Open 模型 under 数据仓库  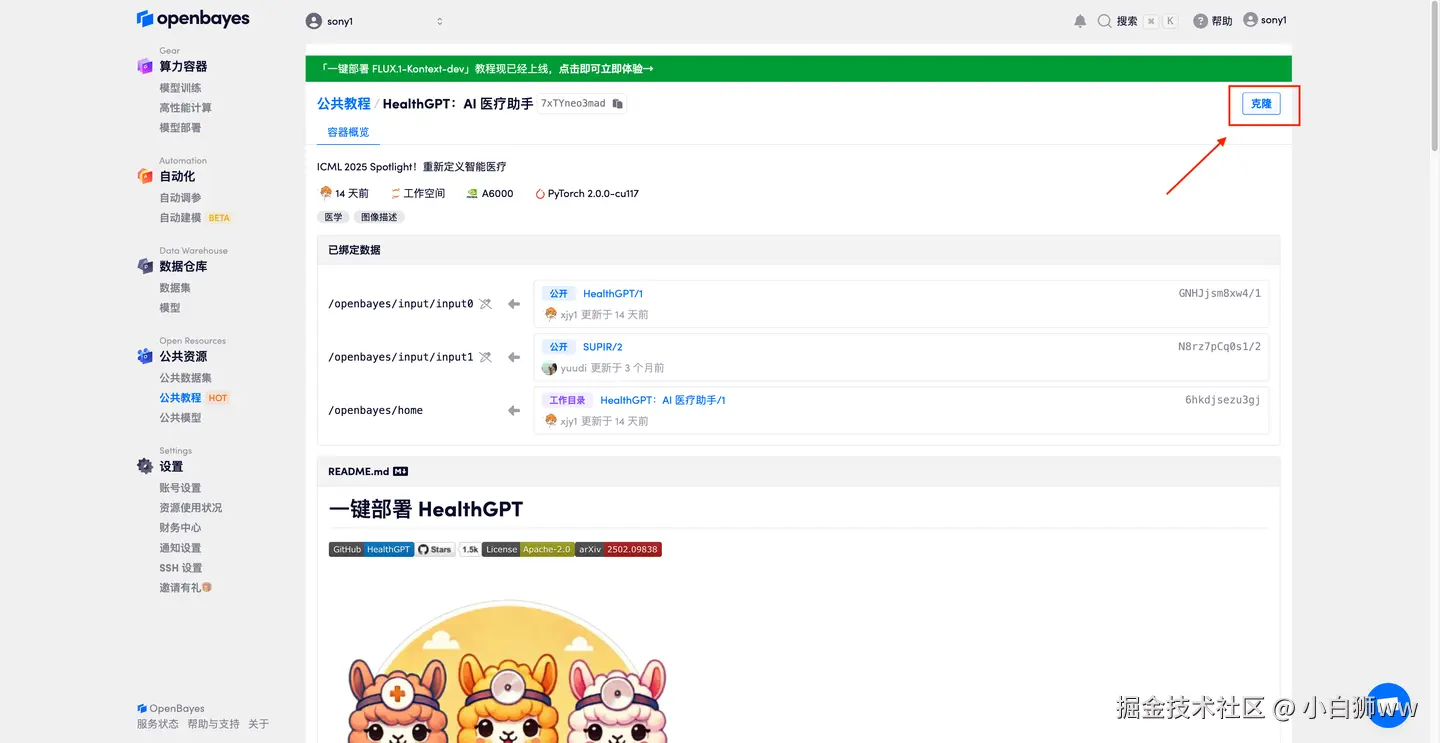[170, 308]
